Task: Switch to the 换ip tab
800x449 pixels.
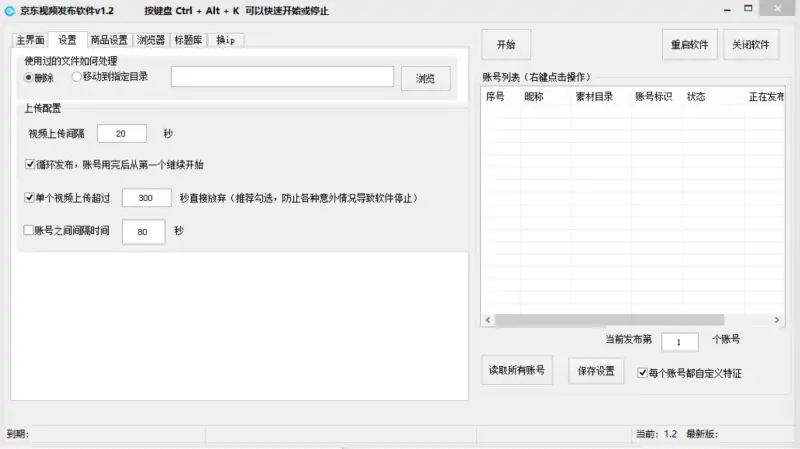Action: (x=226, y=40)
